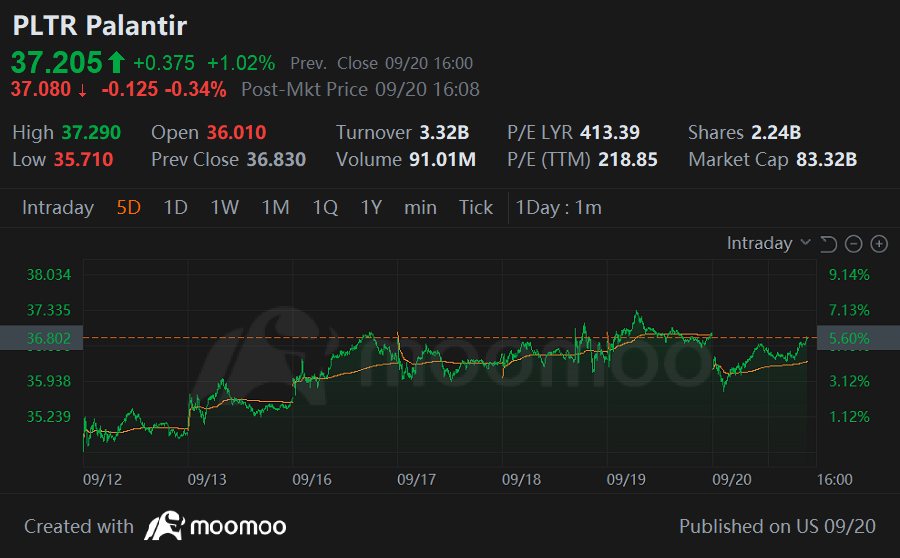This screenshot has height=558, width=900.
Task: Click the Low value 35.710
Action: (84, 160)
